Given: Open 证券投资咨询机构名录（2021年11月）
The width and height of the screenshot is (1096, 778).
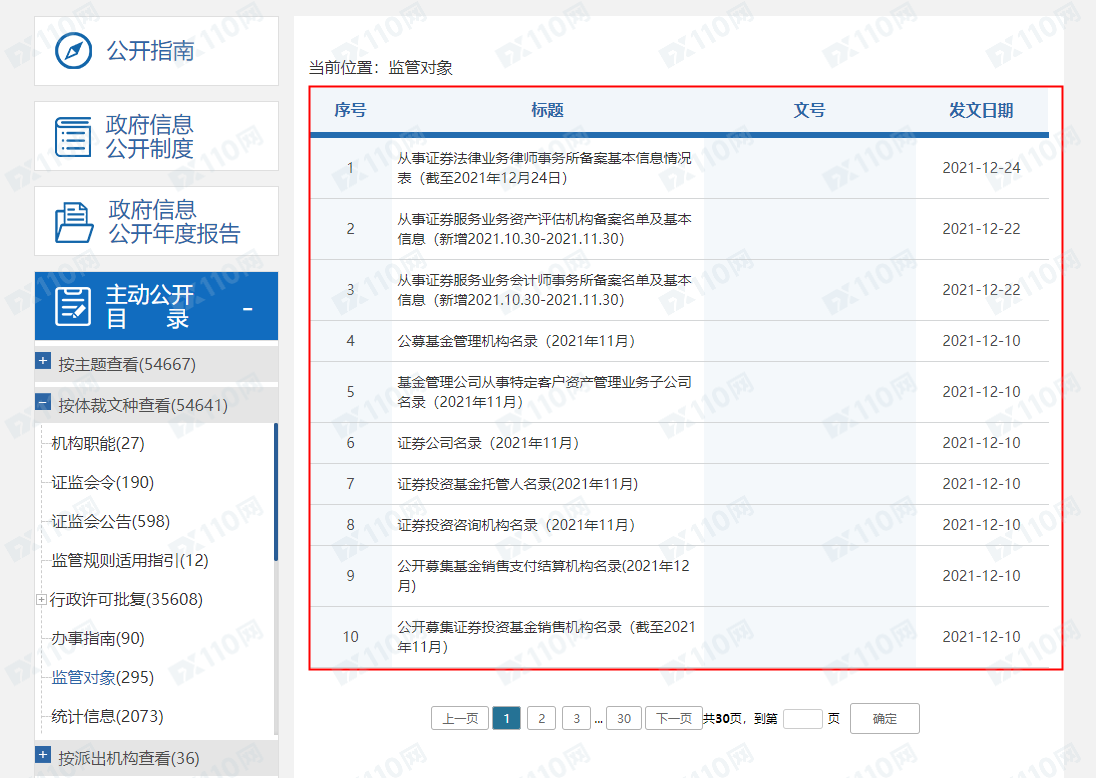Looking at the screenshot, I should [516, 525].
